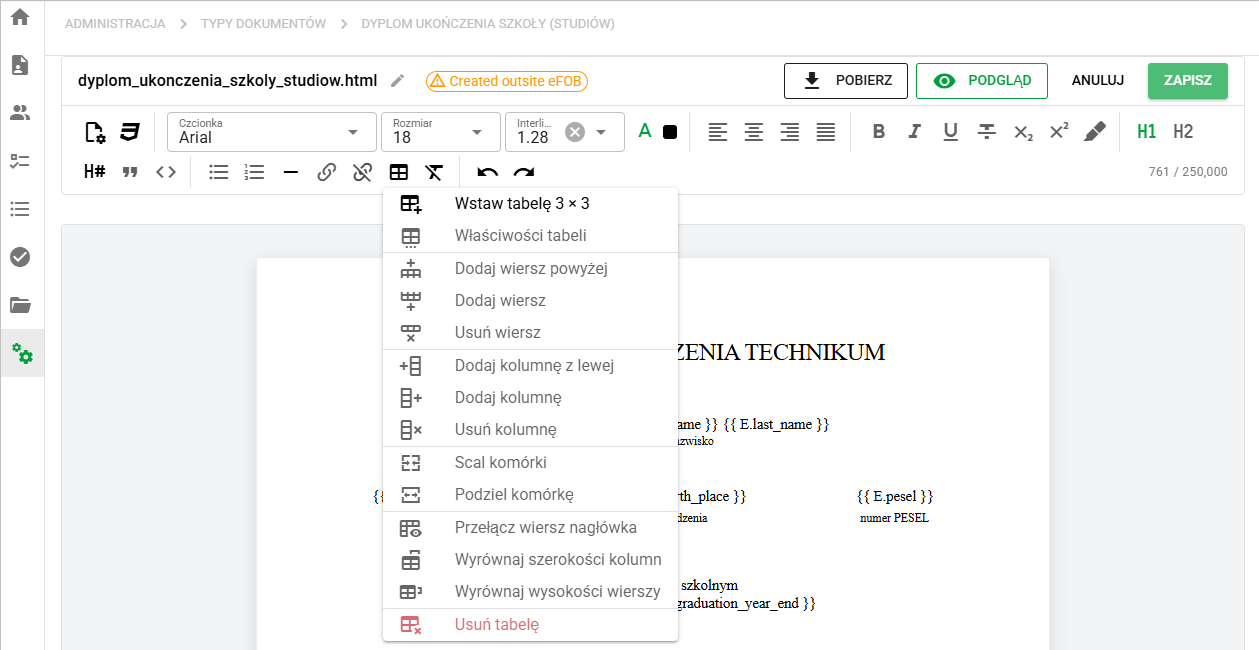This screenshot has width=1259, height=650.
Task: Open the list view icon in sidebar
Action: pos(20,209)
